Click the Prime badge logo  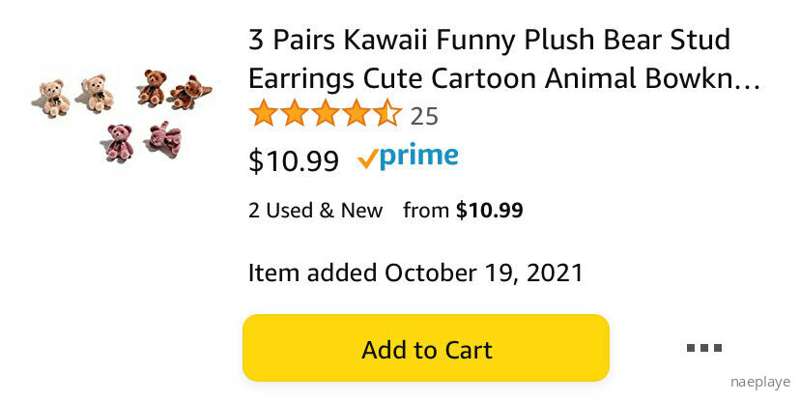click(408, 157)
